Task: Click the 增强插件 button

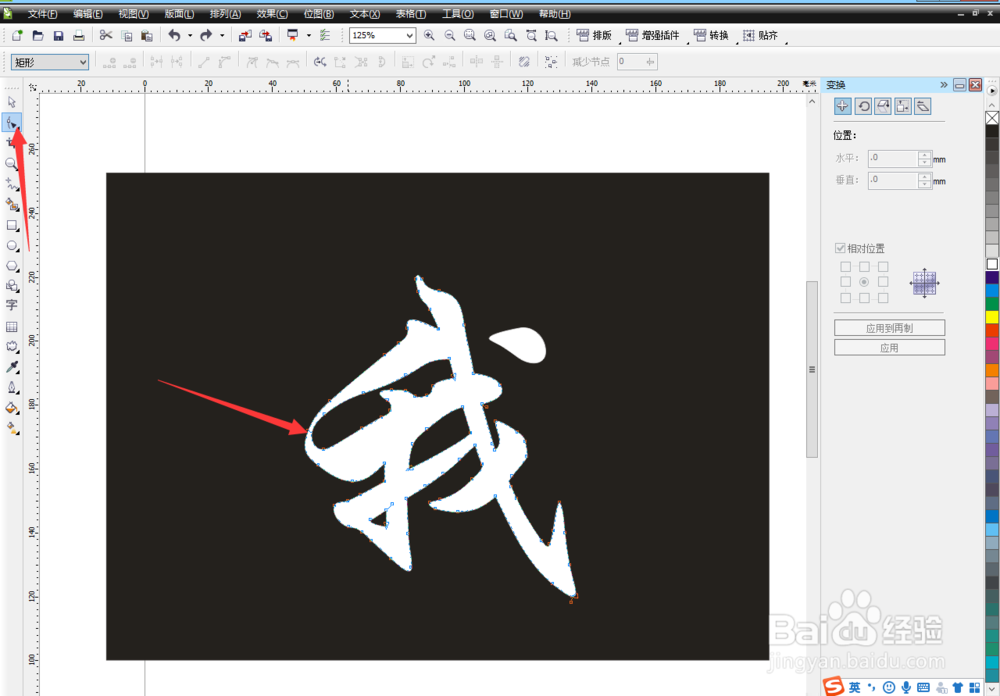Action: [x=652, y=36]
